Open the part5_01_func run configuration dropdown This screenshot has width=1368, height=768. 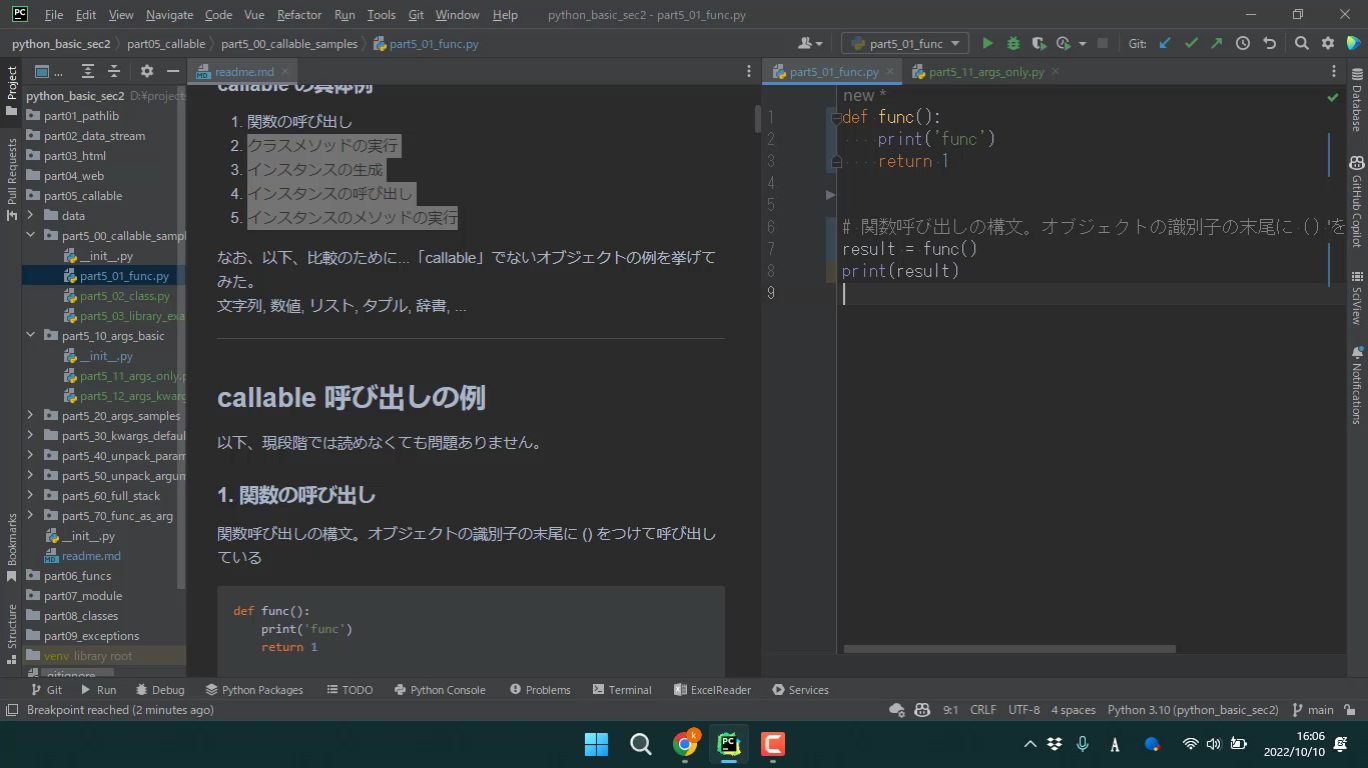905,43
